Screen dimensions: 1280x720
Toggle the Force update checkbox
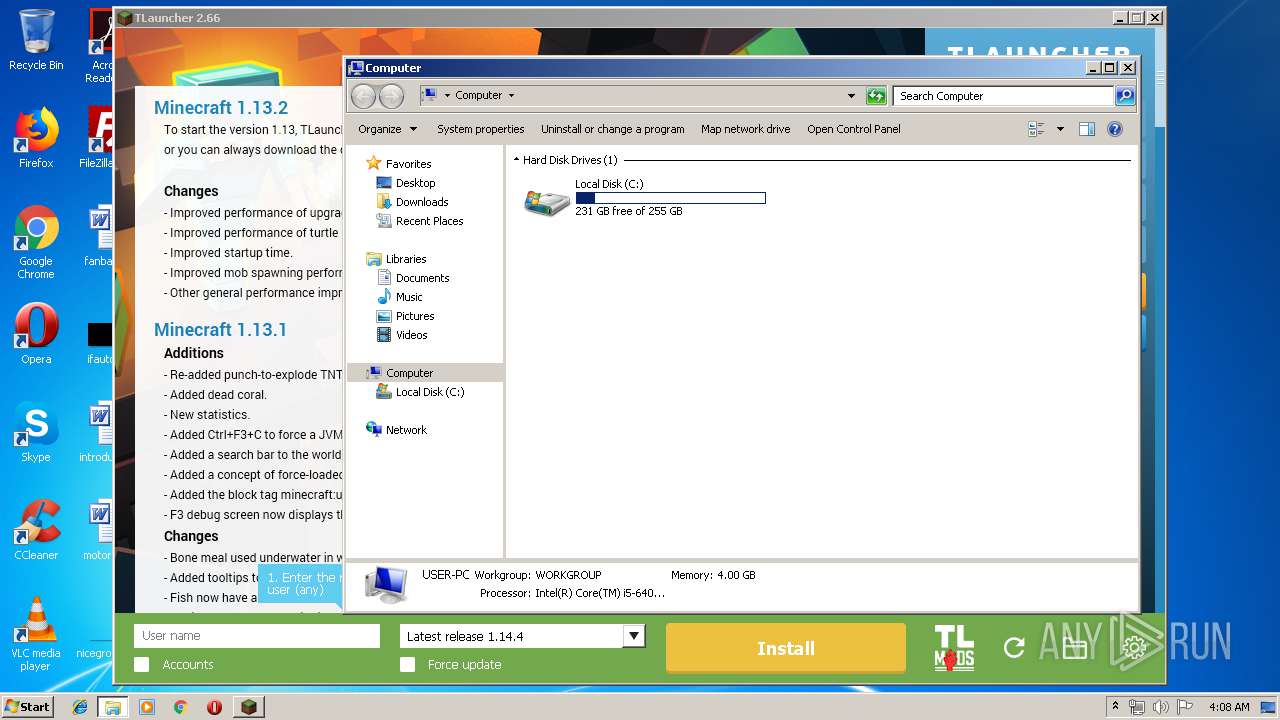pos(407,664)
